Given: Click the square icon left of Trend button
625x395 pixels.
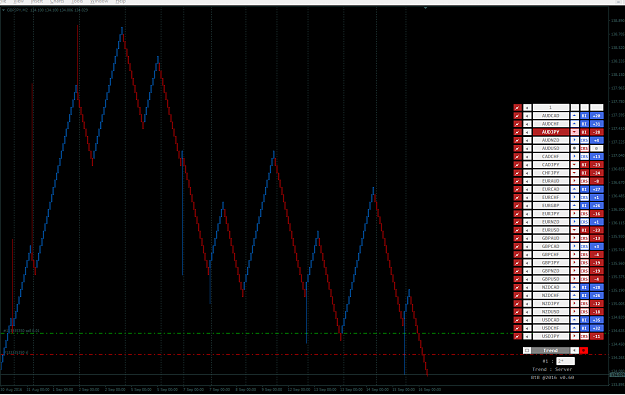Looking at the screenshot, I should coord(527,350).
